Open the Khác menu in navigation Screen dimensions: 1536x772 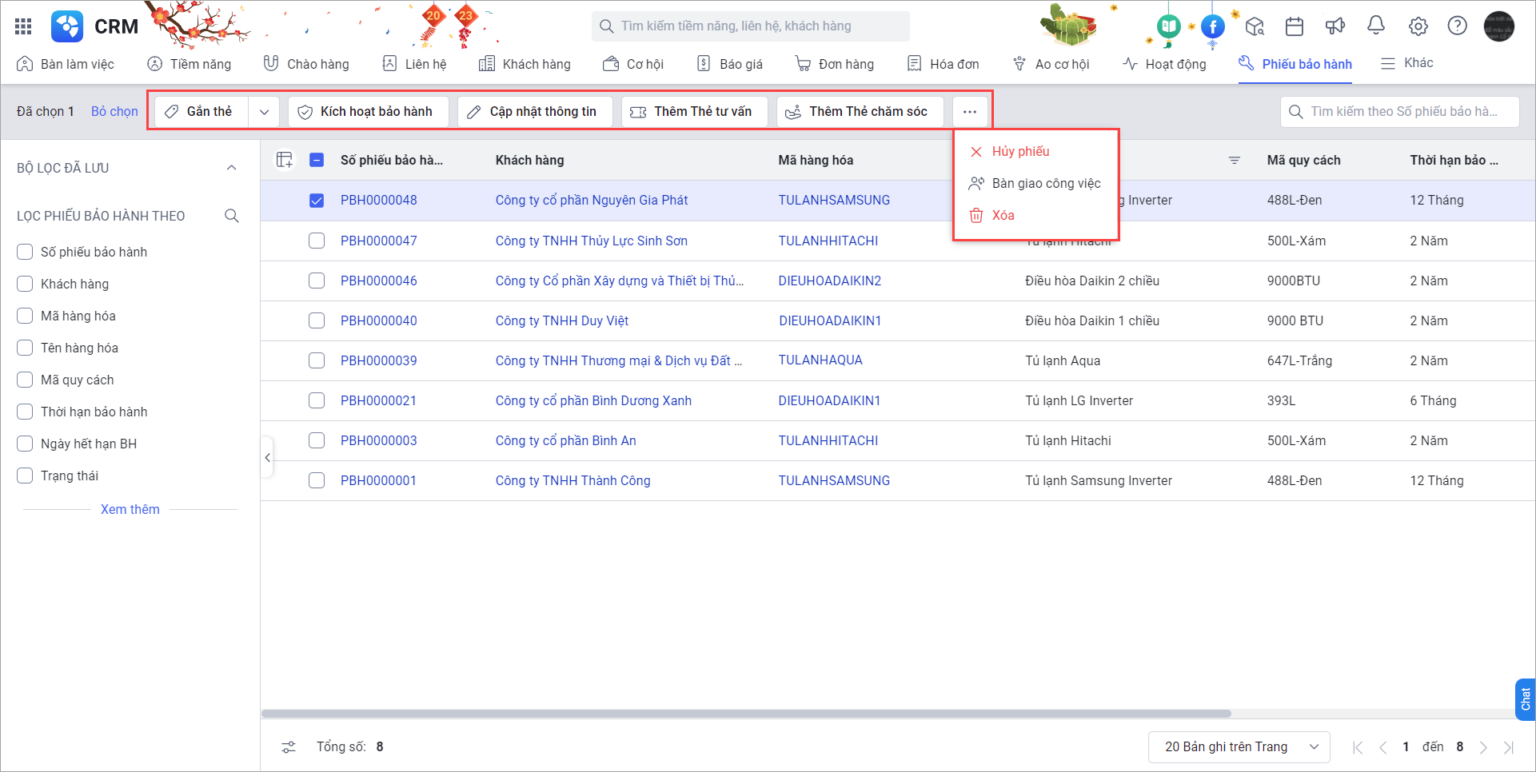click(x=1407, y=63)
